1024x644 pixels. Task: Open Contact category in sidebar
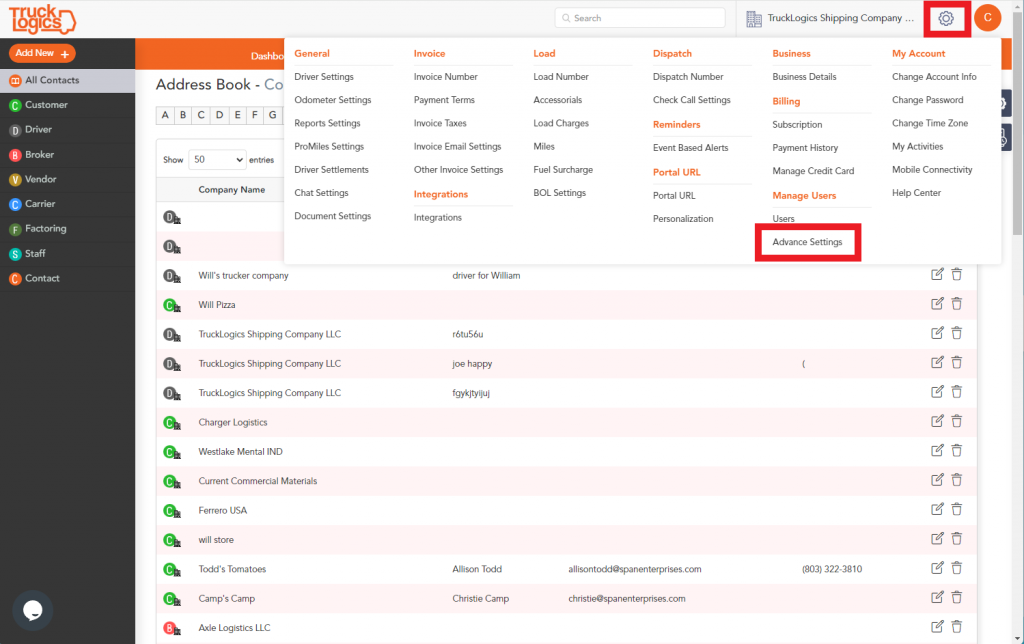pos(67,279)
